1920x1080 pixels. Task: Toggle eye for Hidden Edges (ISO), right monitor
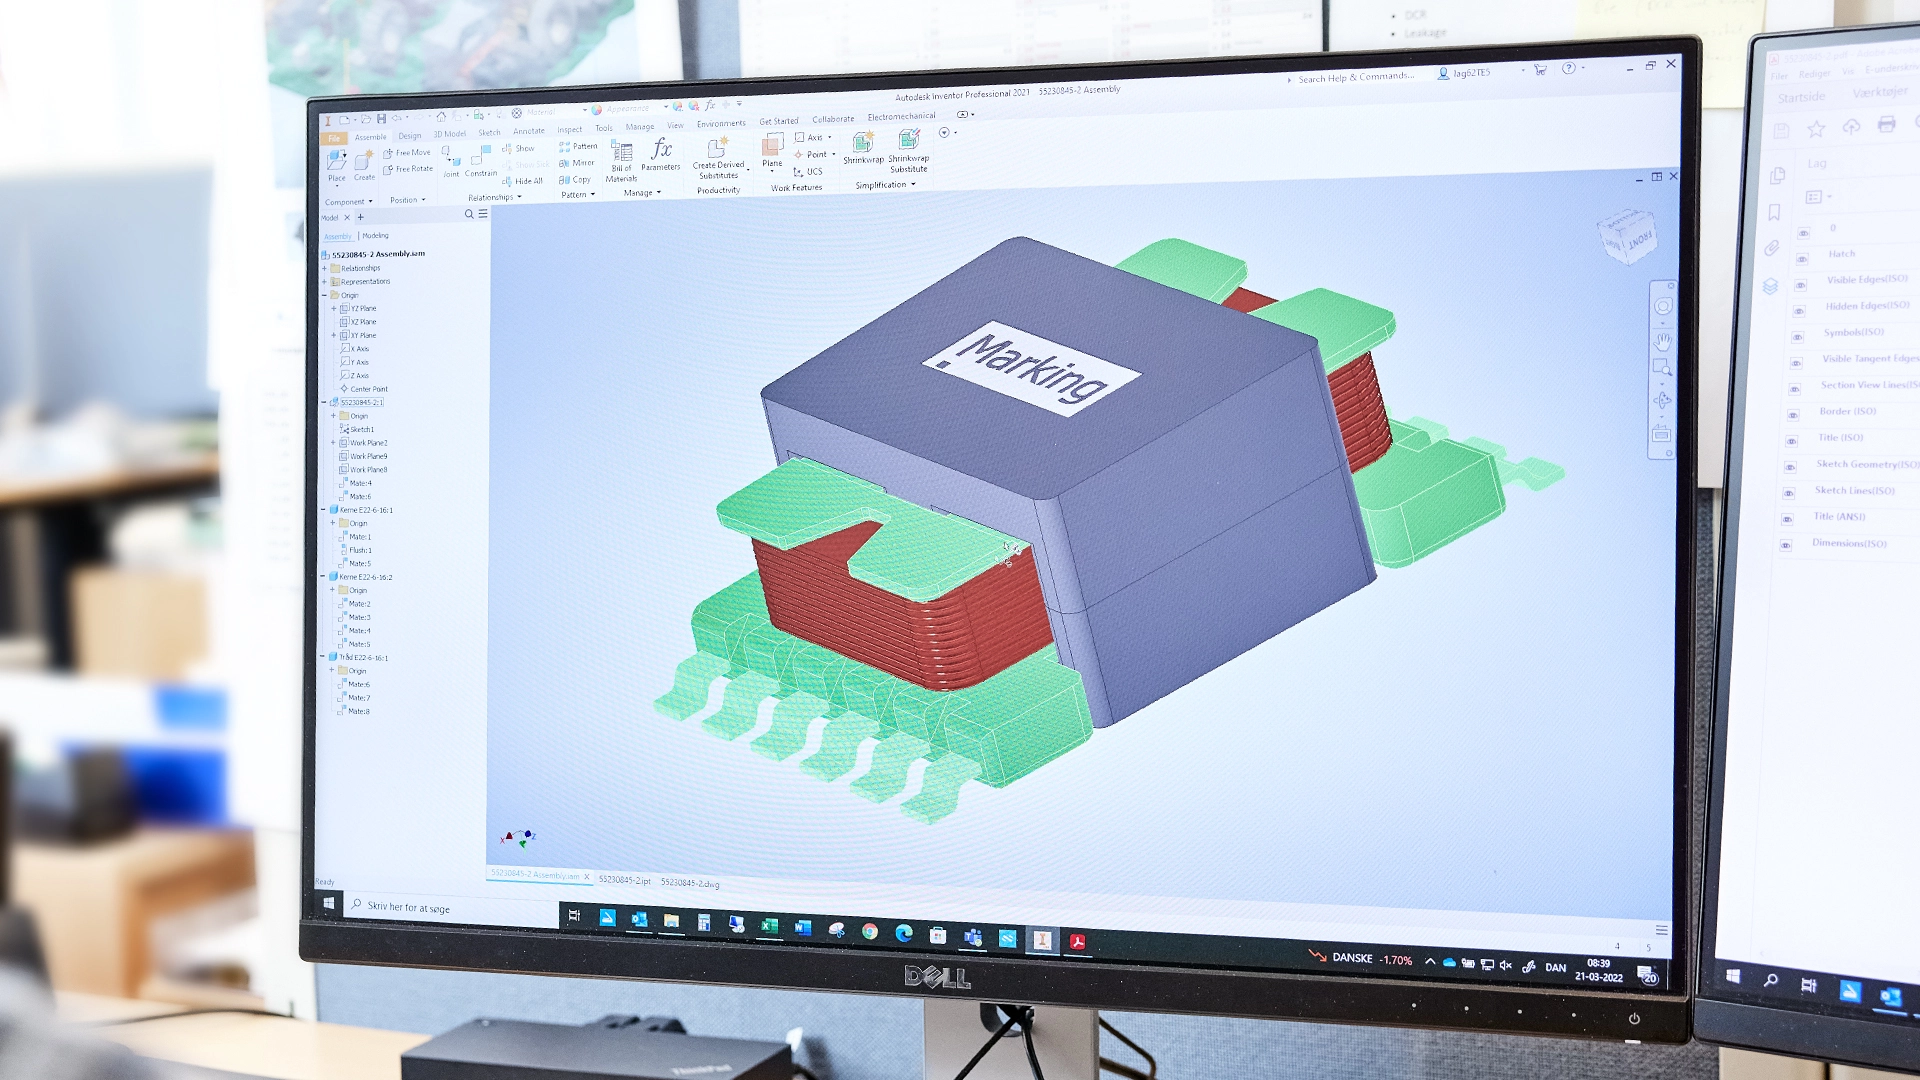click(x=1799, y=311)
